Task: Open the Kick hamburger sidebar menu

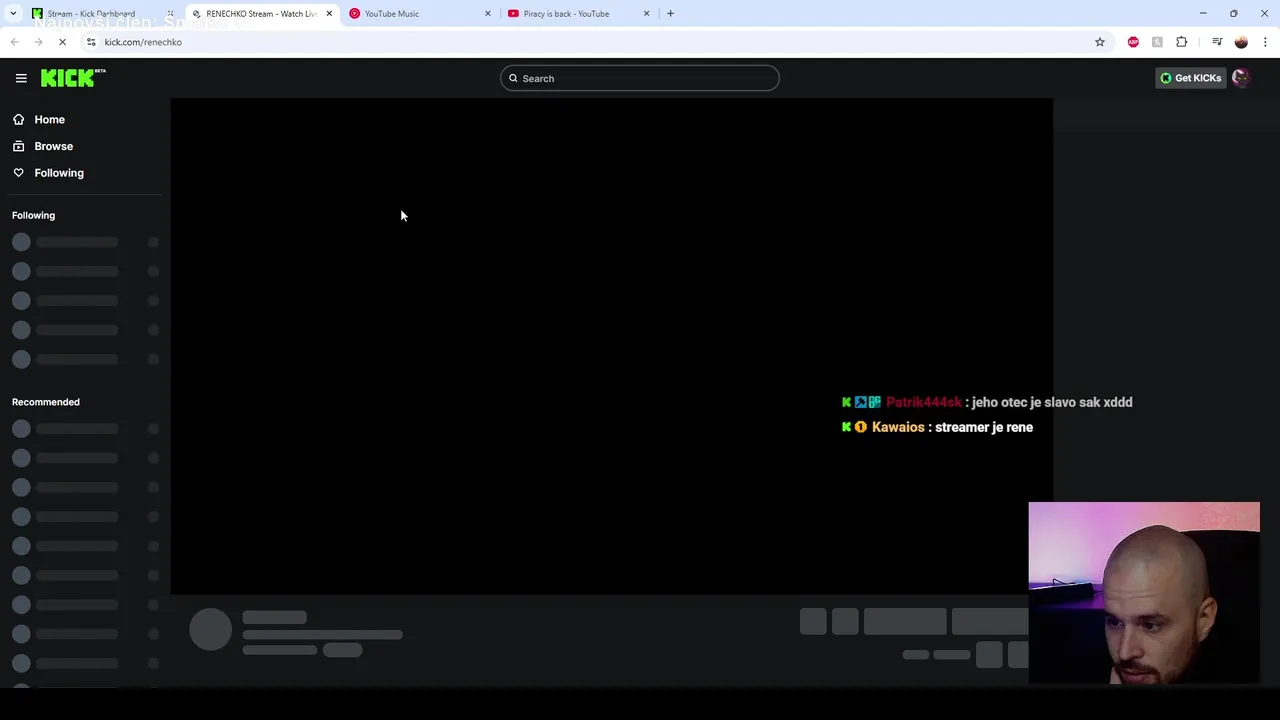Action: [21, 78]
